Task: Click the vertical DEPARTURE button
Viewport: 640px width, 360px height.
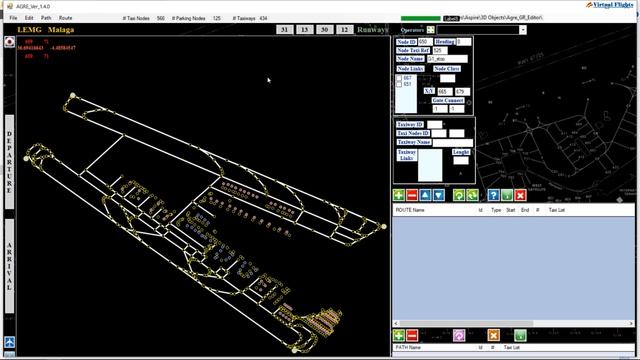Action: pyautogui.click(x=9, y=162)
